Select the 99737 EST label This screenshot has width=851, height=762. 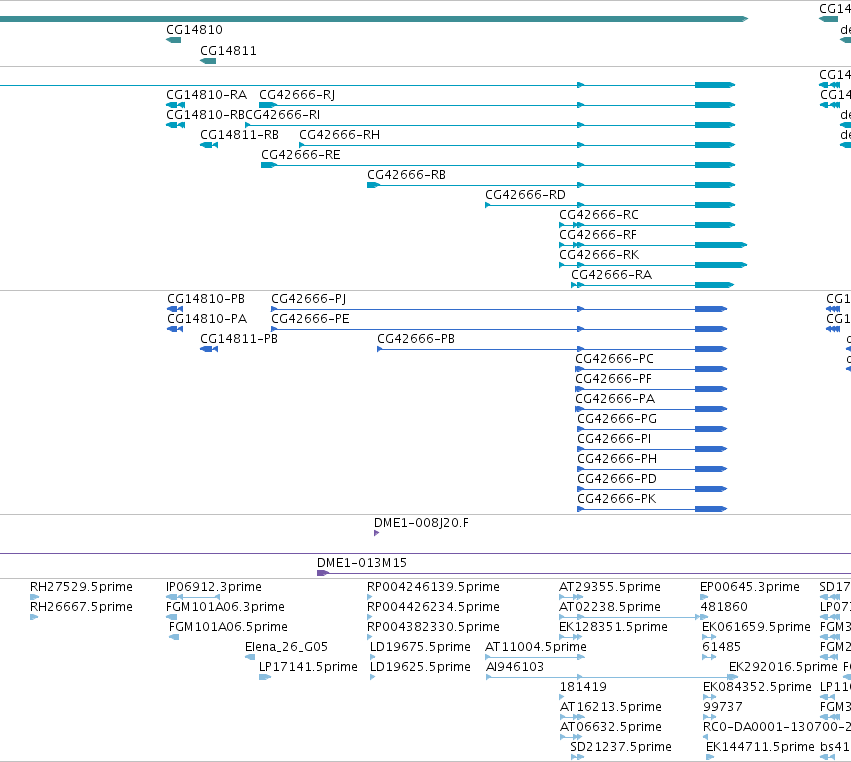point(722,707)
